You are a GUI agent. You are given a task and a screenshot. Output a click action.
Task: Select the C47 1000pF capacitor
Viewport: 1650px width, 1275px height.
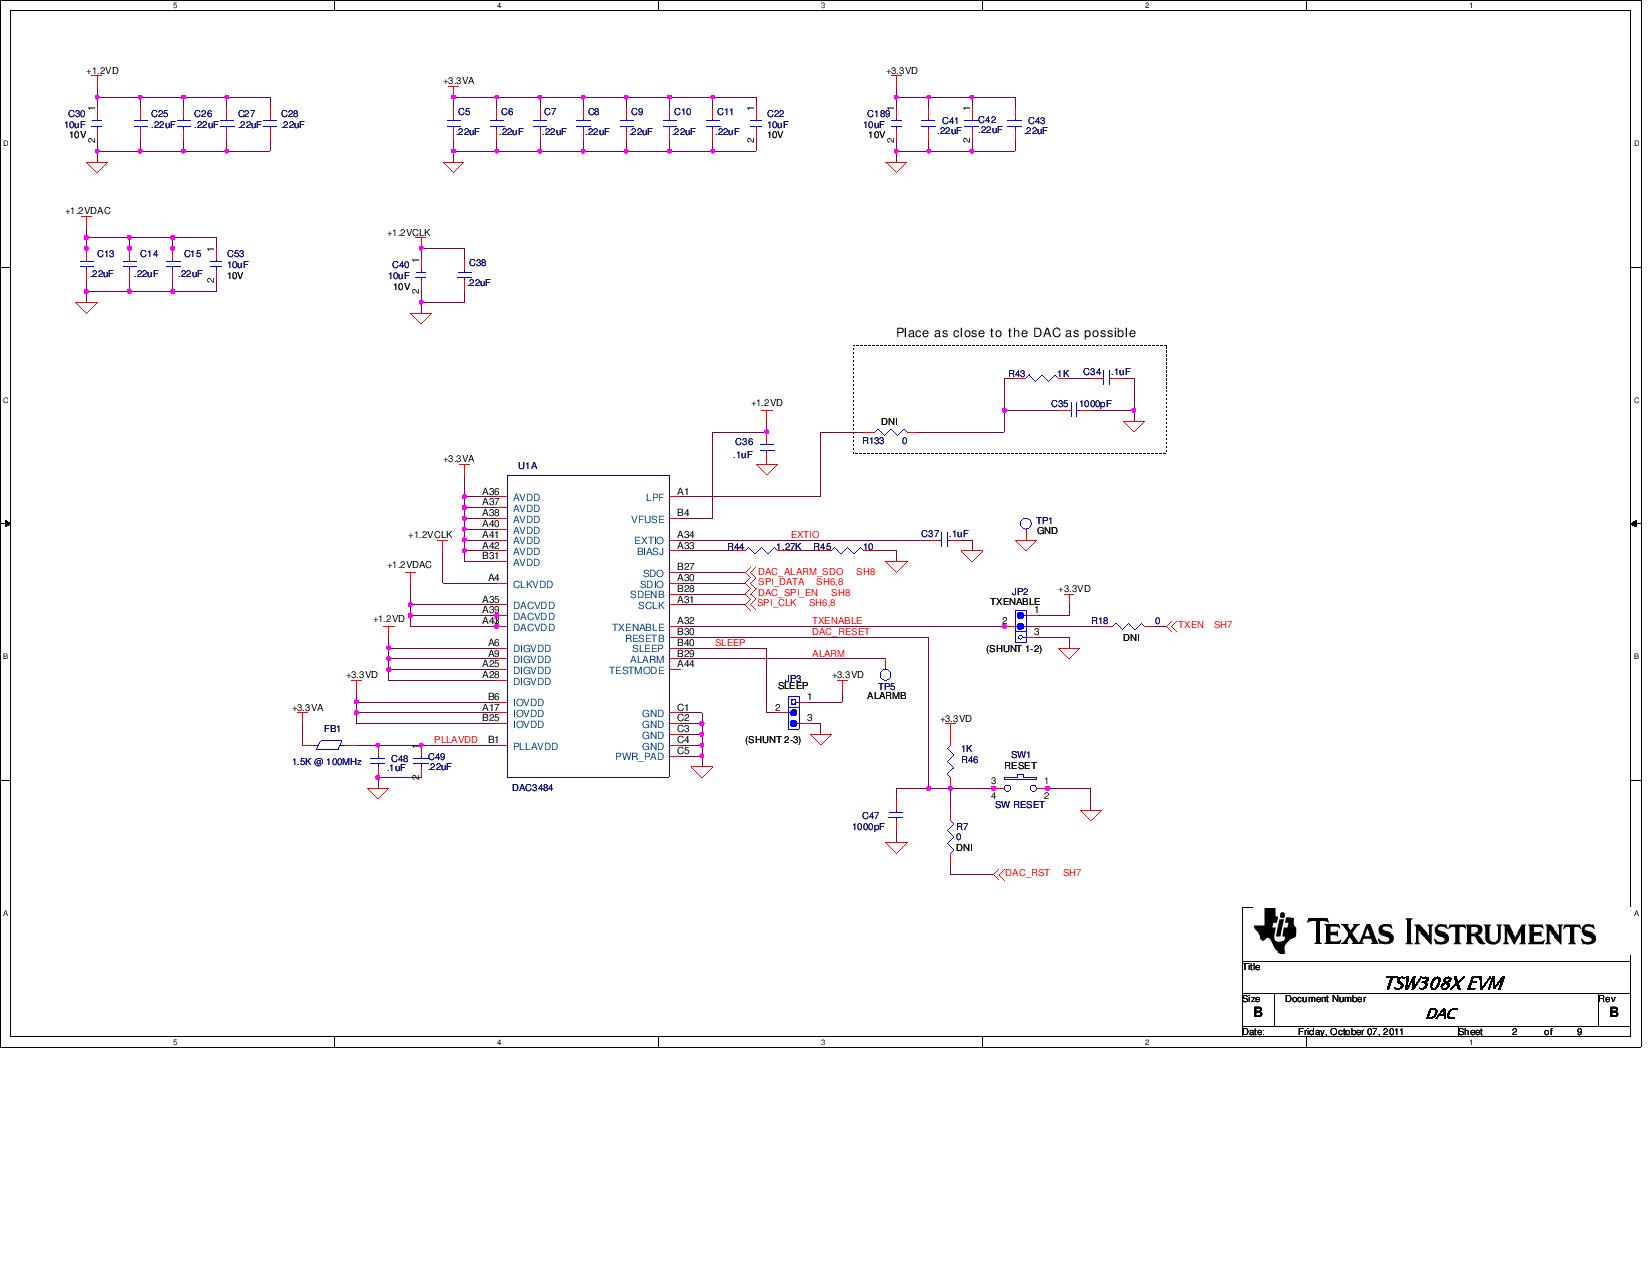[x=896, y=816]
